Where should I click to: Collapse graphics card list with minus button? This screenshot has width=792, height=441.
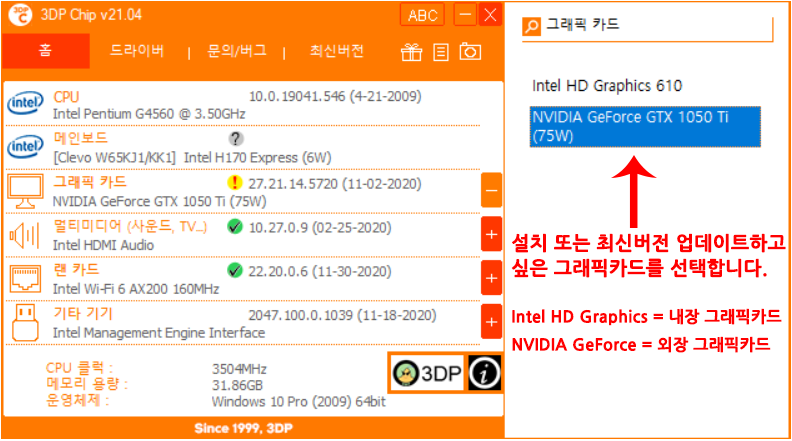[x=491, y=190]
